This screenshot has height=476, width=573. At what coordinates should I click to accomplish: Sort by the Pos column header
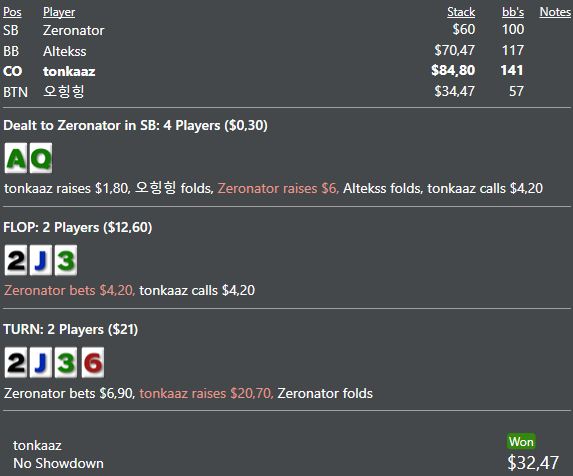pyautogui.click(x=12, y=12)
